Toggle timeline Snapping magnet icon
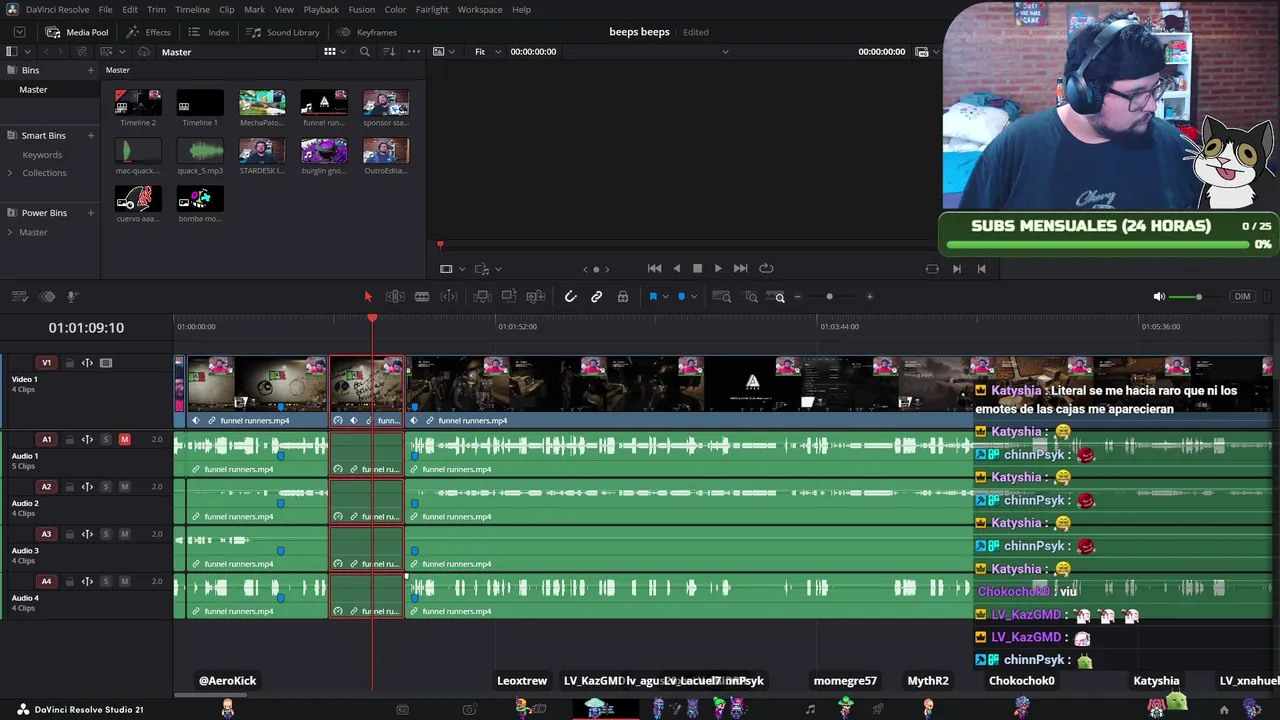 [570, 297]
